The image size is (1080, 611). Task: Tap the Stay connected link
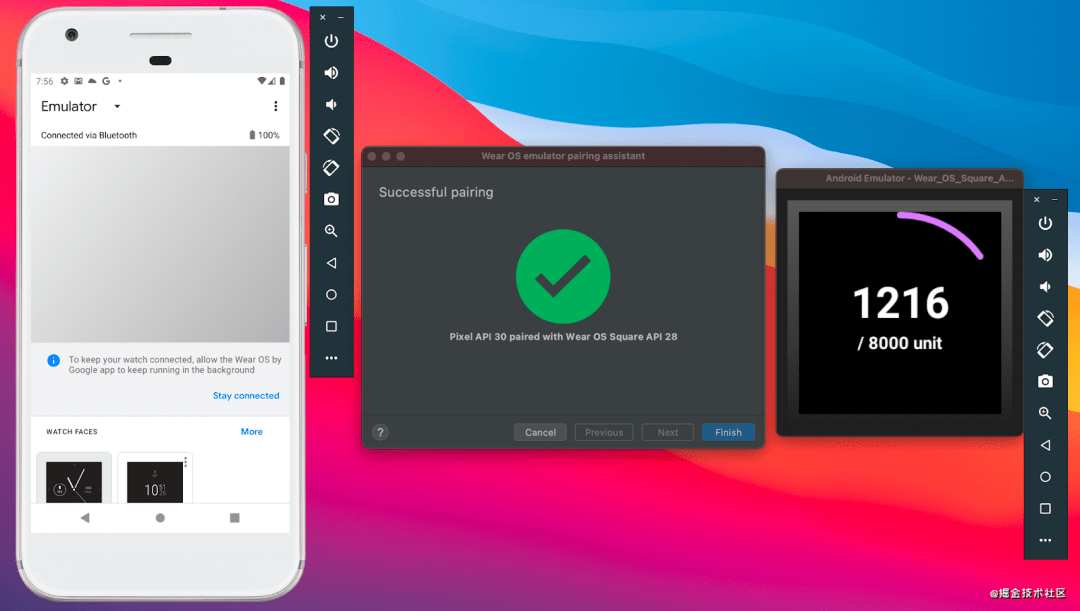[x=246, y=395]
